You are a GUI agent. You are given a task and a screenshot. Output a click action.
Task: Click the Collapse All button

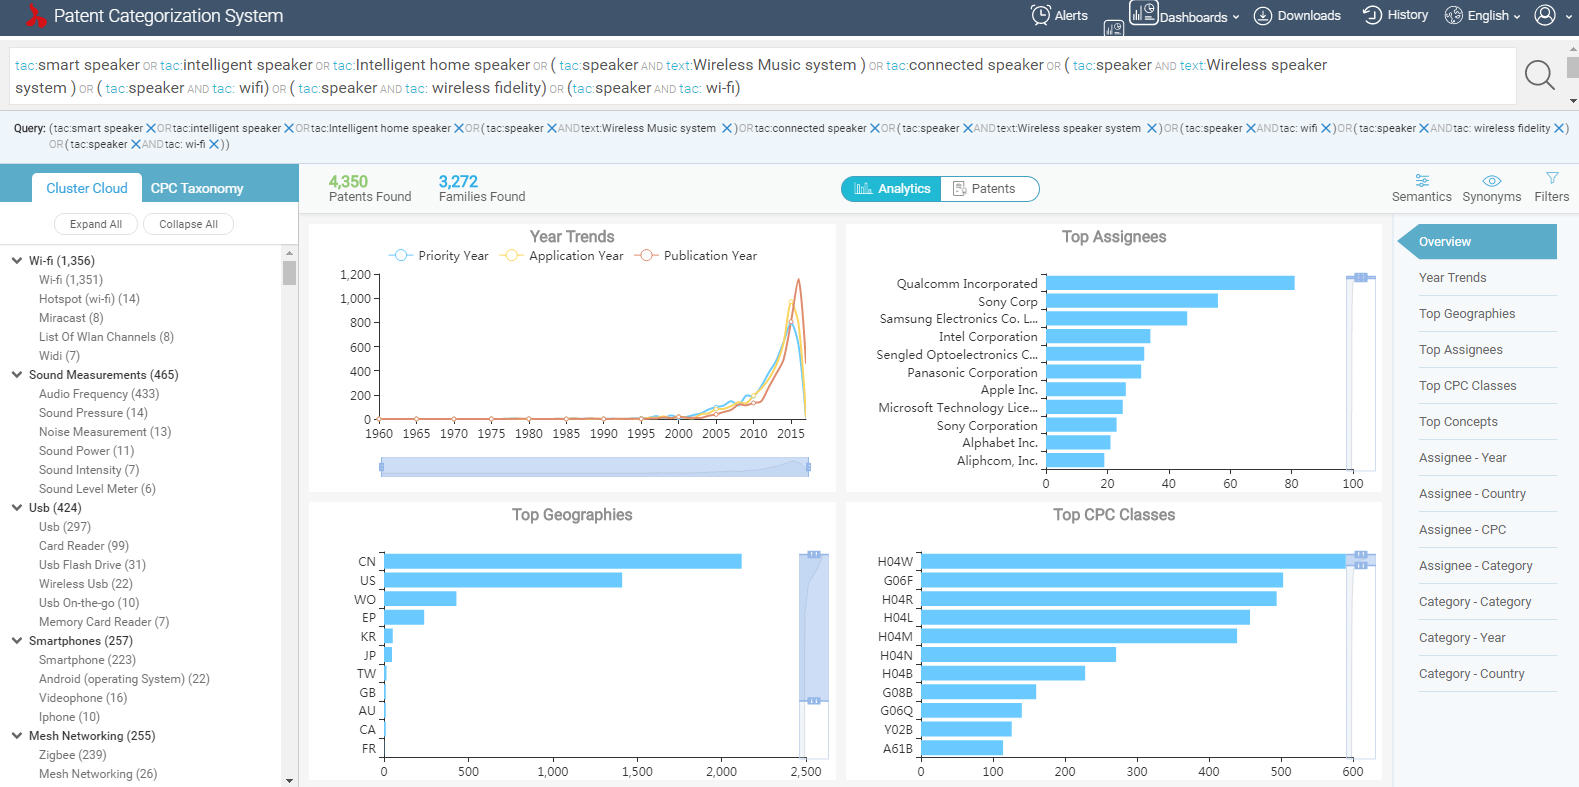pyautogui.click(x=188, y=224)
